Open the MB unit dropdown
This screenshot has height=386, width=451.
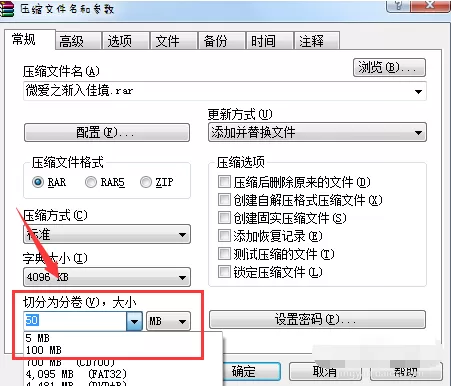[x=168, y=321]
